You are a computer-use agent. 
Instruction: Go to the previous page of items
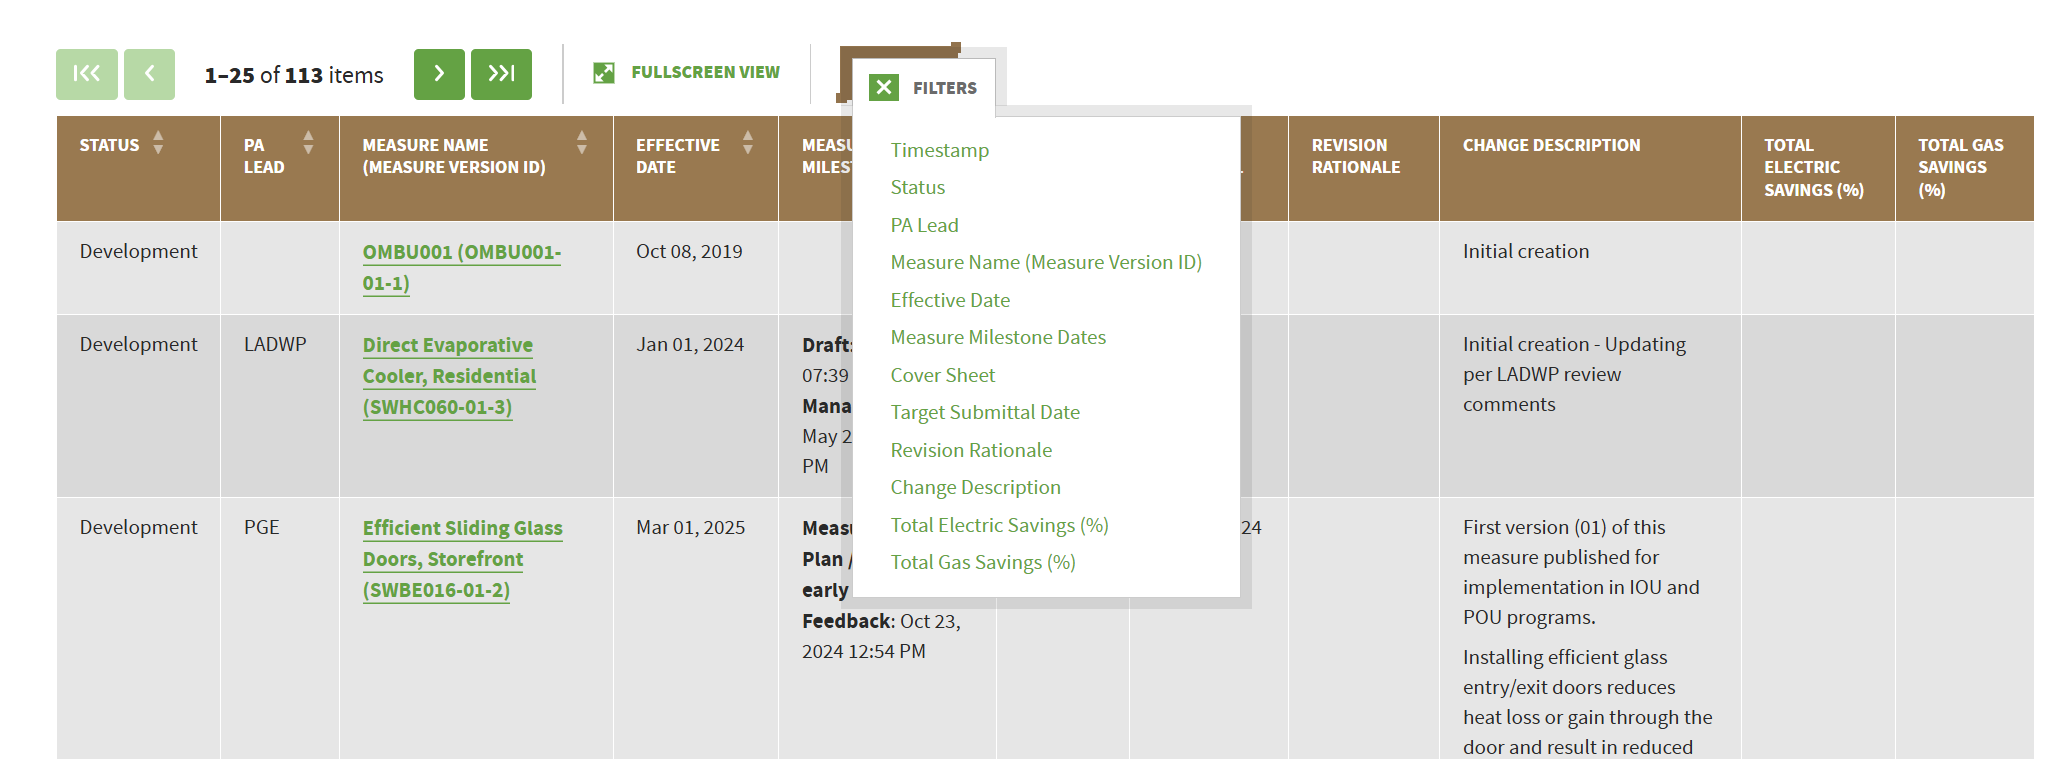click(149, 74)
